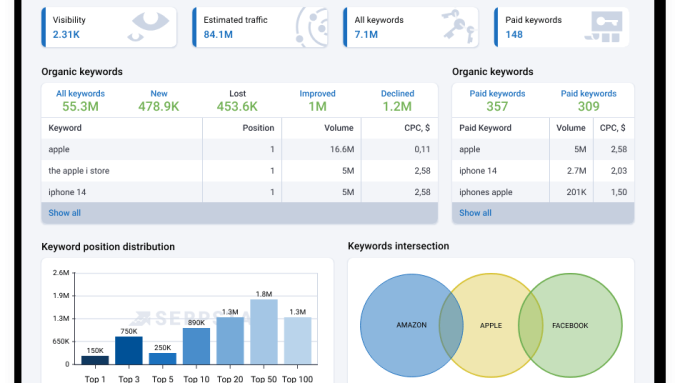Select the Paid keywords 309 tab

(x=588, y=101)
